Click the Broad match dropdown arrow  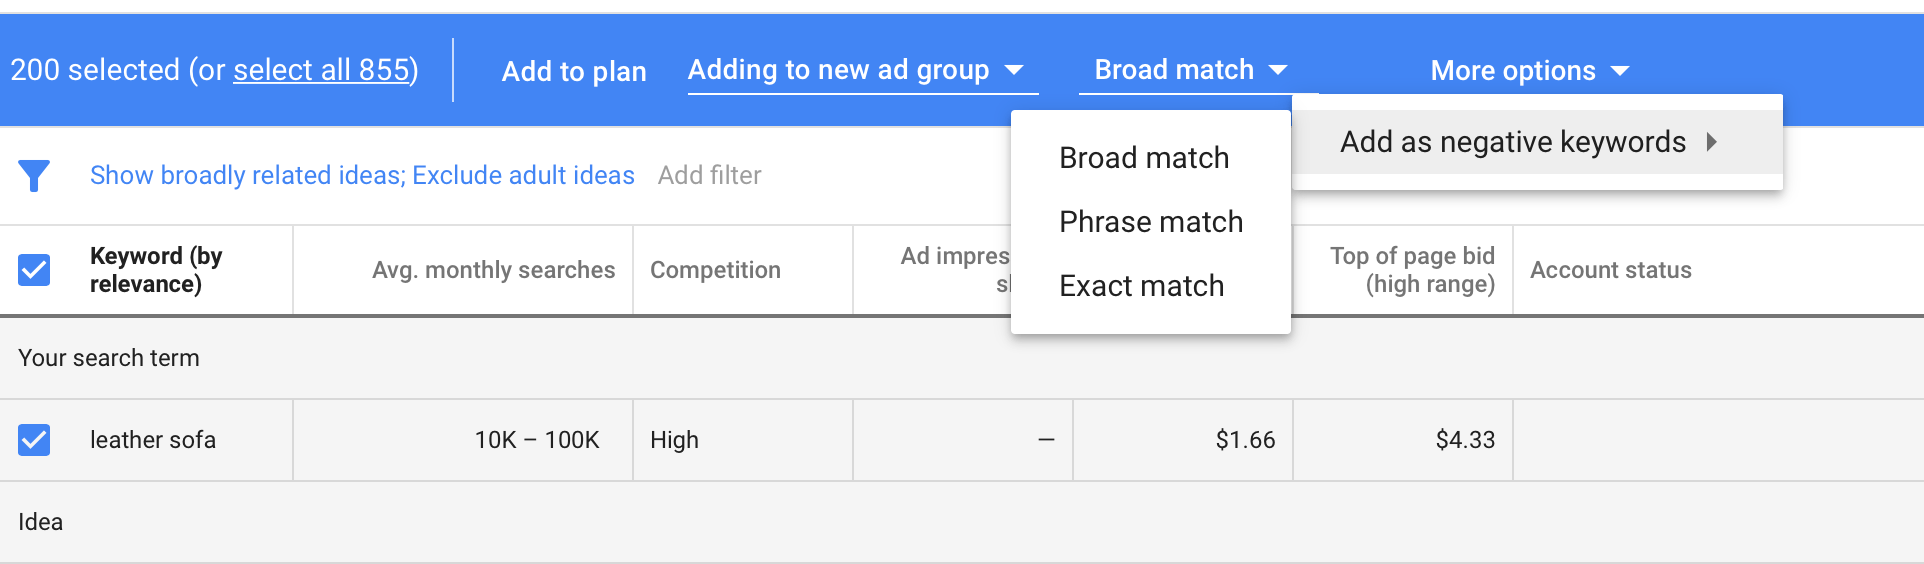(x=1278, y=70)
